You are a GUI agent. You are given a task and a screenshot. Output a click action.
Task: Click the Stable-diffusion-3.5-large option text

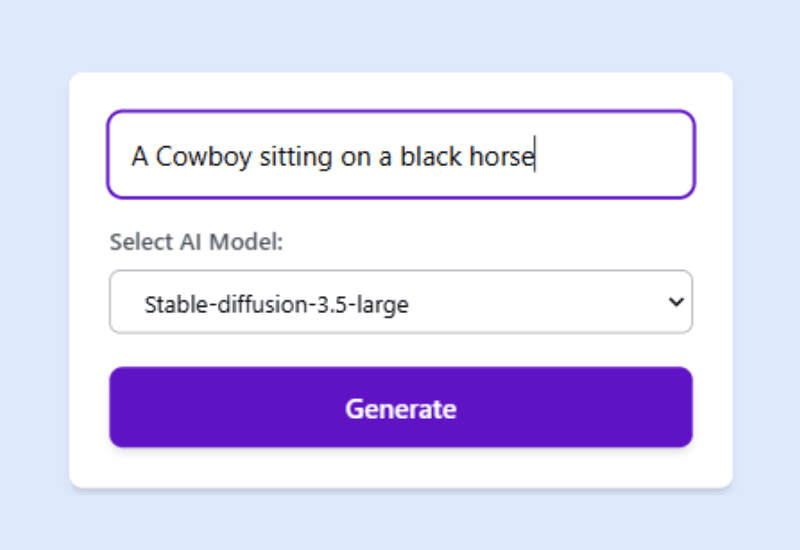tap(276, 304)
